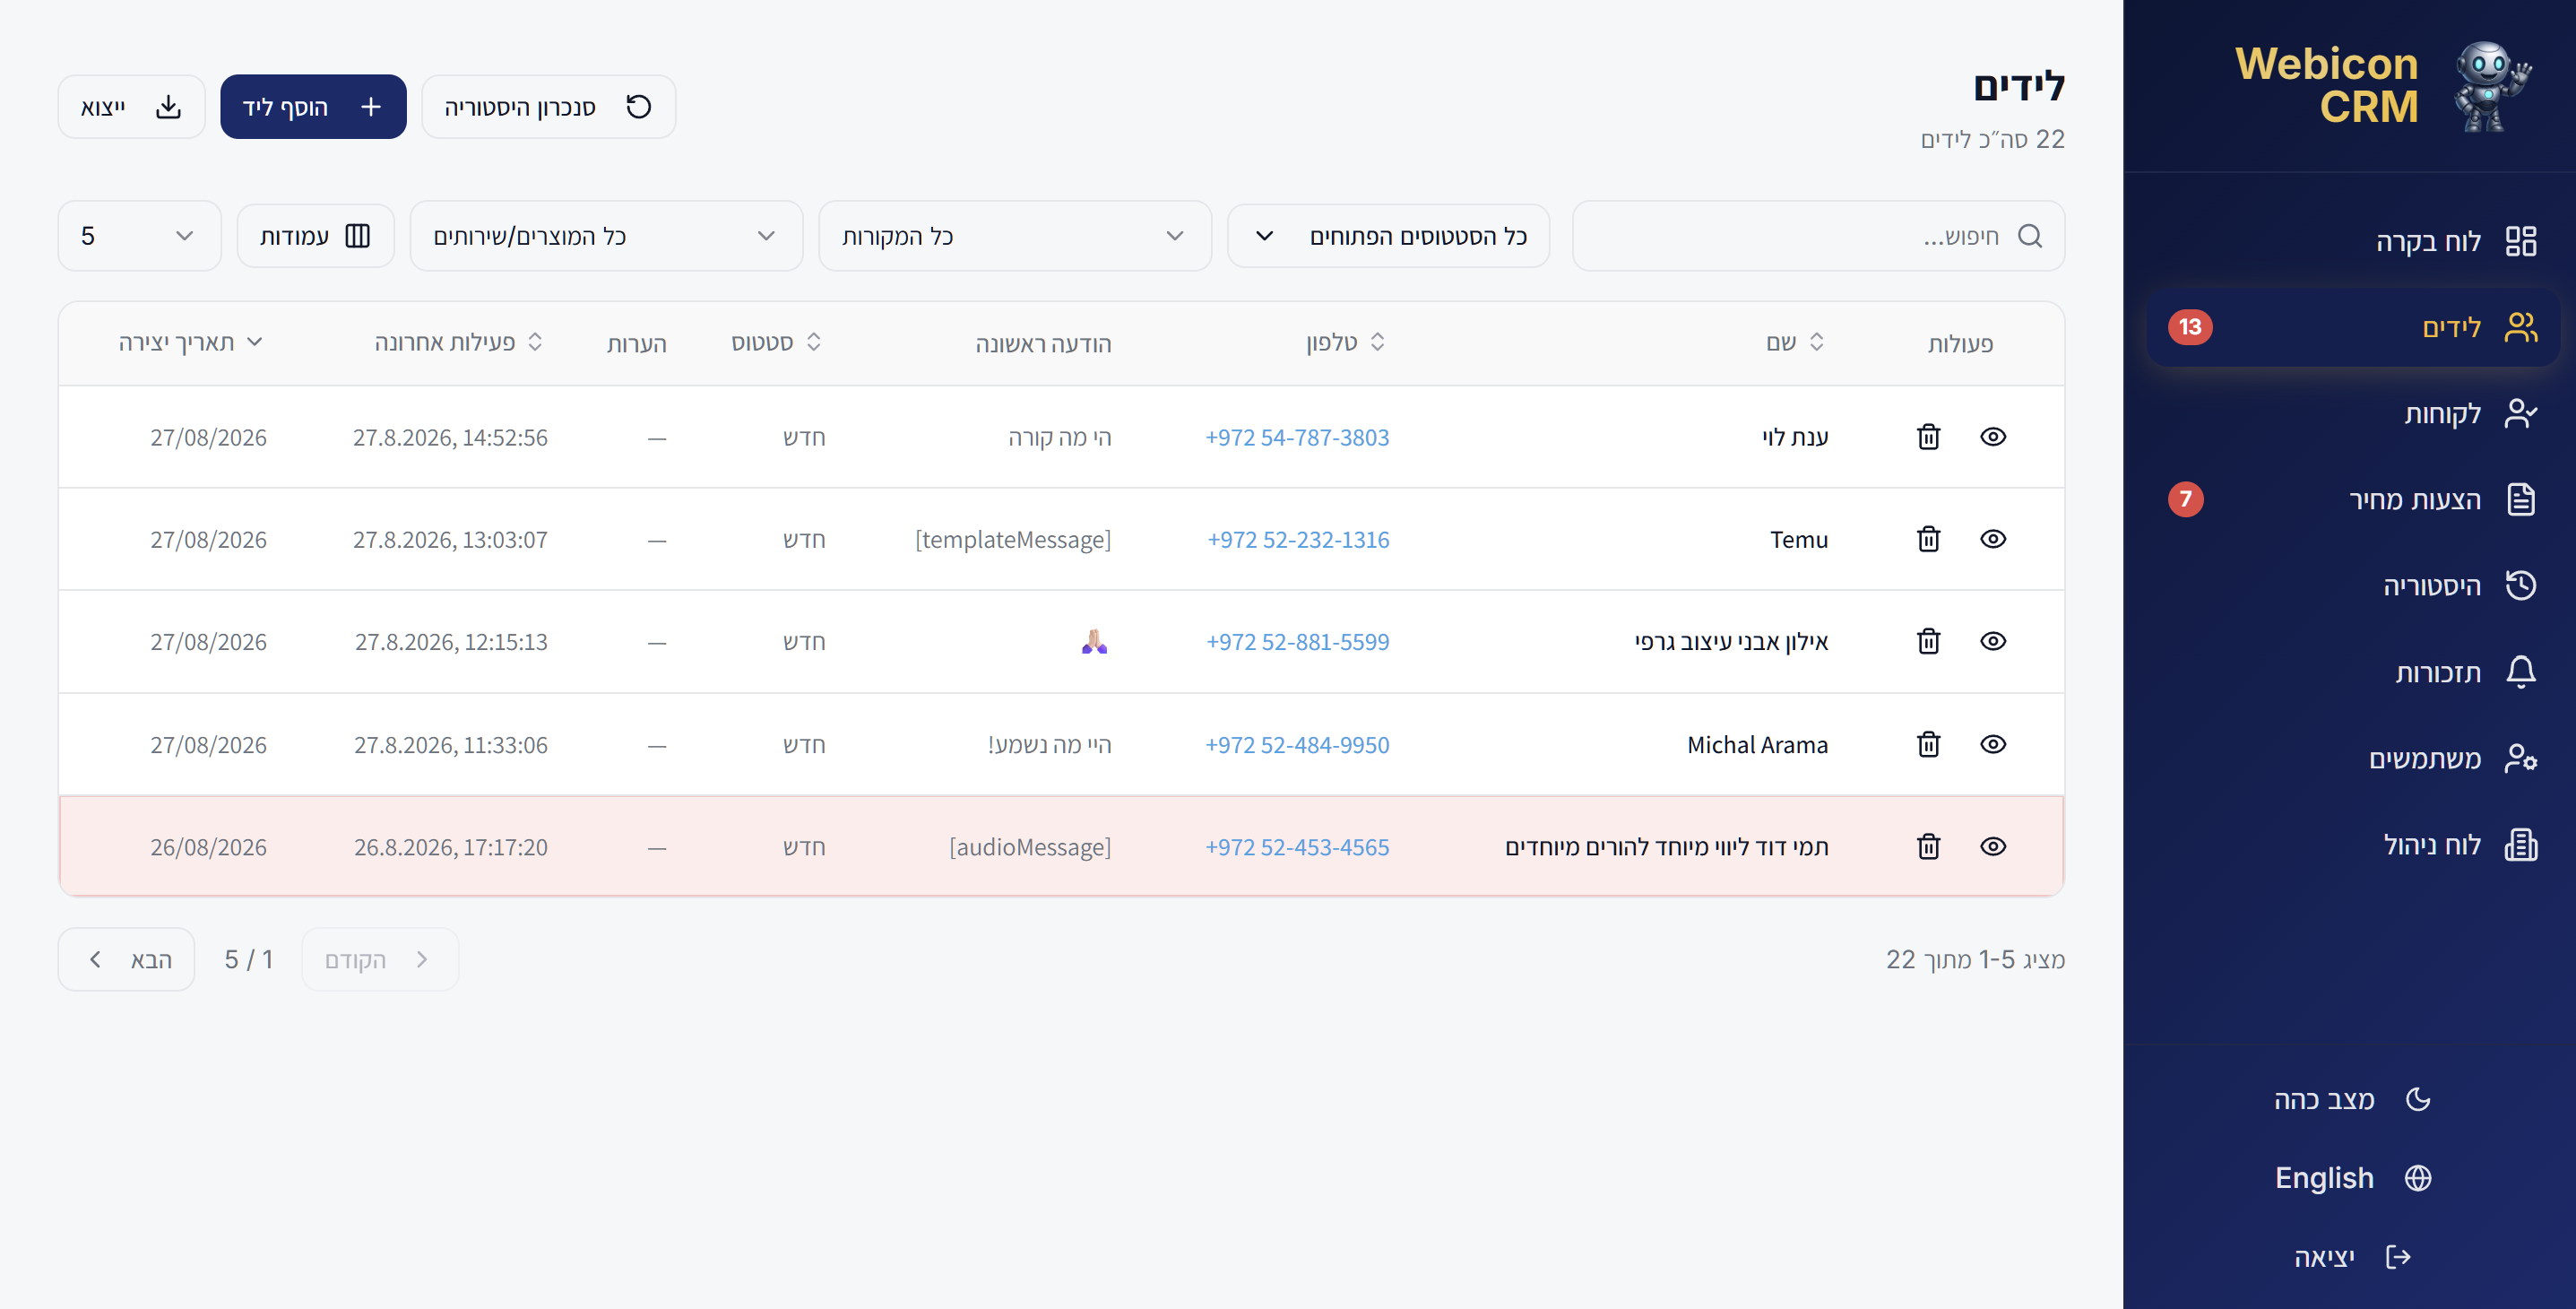Image resolution: width=2576 pixels, height=1309 pixels.
Task: Click trash icon for אילן אבני עיצוב גרפי
Action: point(1928,641)
